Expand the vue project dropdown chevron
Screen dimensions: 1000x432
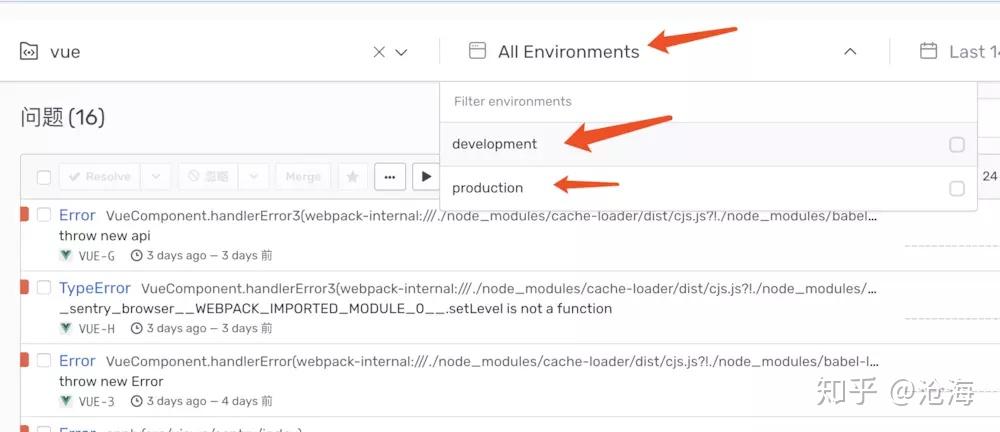click(402, 52)
